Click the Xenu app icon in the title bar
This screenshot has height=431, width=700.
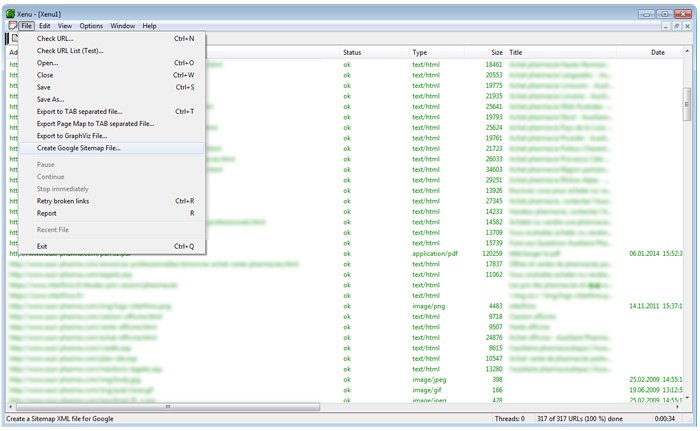10,14
